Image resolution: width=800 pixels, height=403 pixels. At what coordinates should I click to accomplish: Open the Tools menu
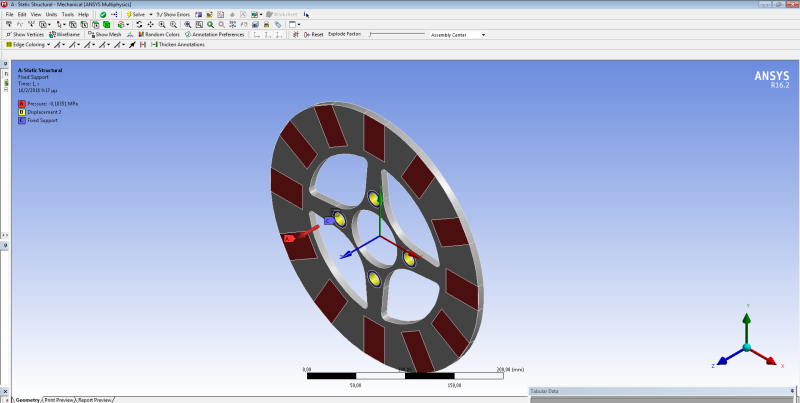click(x=68, y=14)
